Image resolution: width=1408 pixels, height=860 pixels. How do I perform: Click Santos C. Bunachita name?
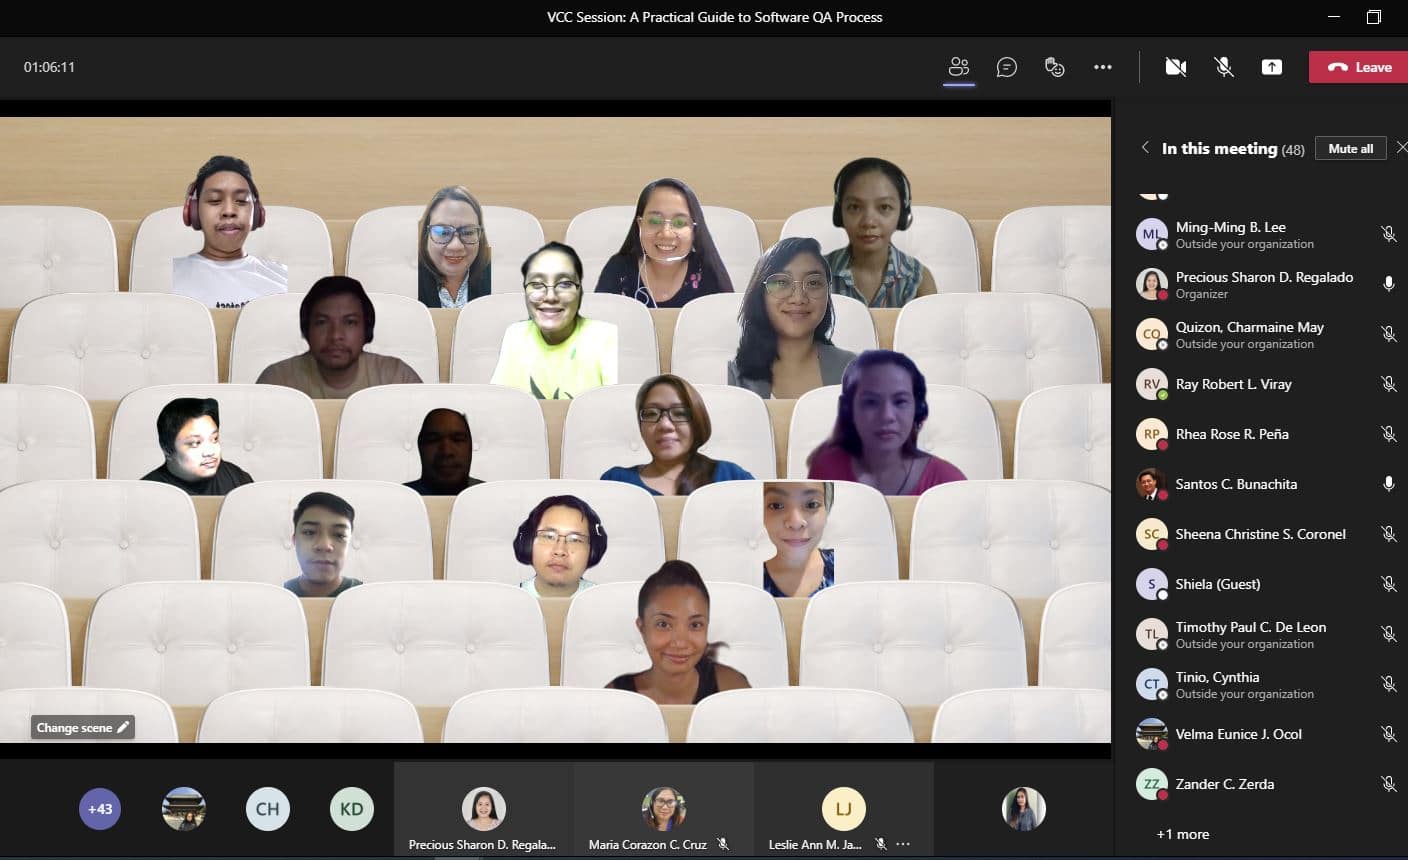coord(1236,484)
